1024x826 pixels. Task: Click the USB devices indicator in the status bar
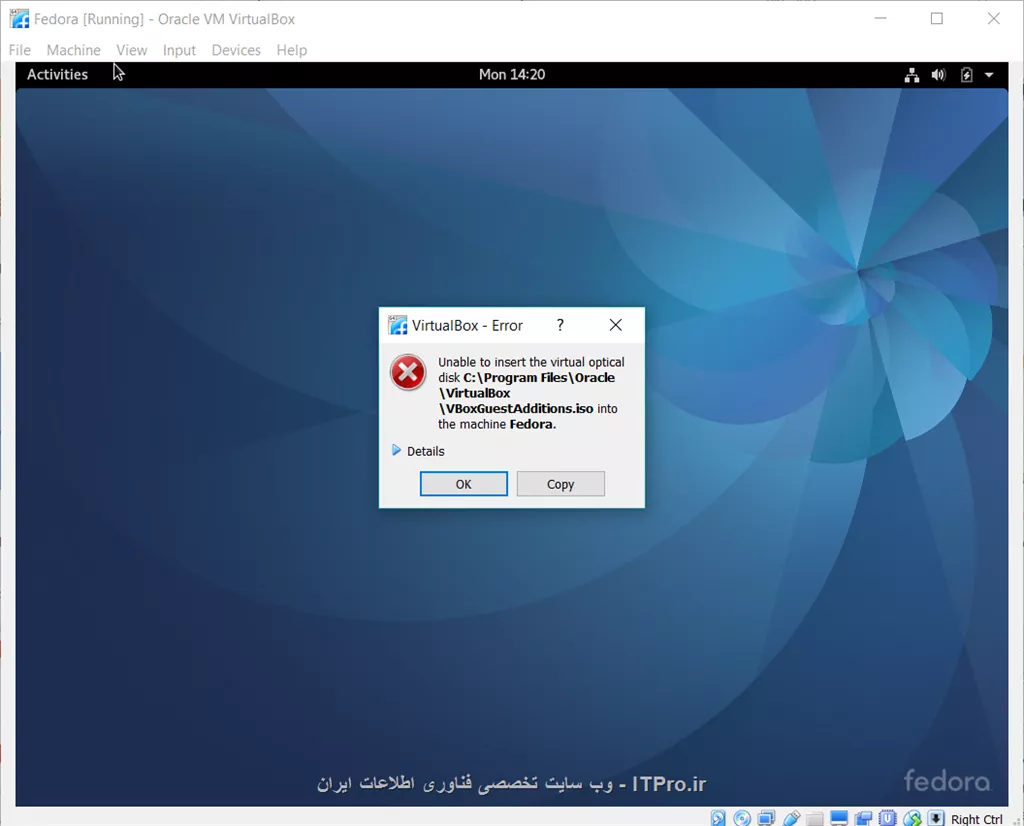click(x=792, y=818)
